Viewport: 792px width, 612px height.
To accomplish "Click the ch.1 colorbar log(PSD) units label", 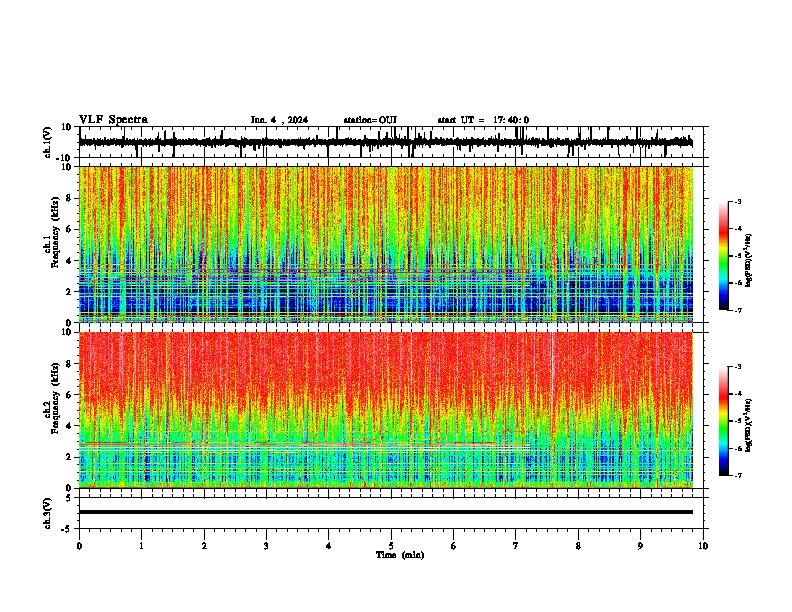I will (x=749, y=261).
